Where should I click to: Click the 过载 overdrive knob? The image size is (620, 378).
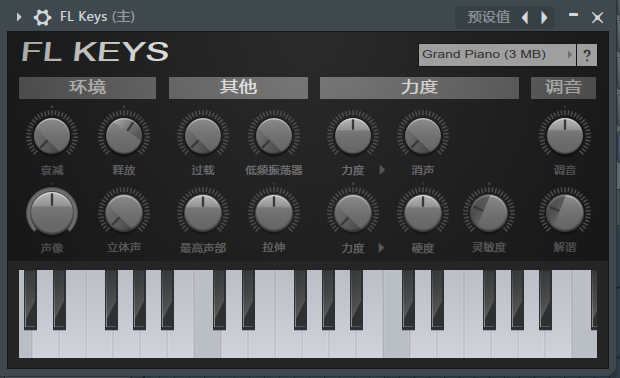click(203, 136)
